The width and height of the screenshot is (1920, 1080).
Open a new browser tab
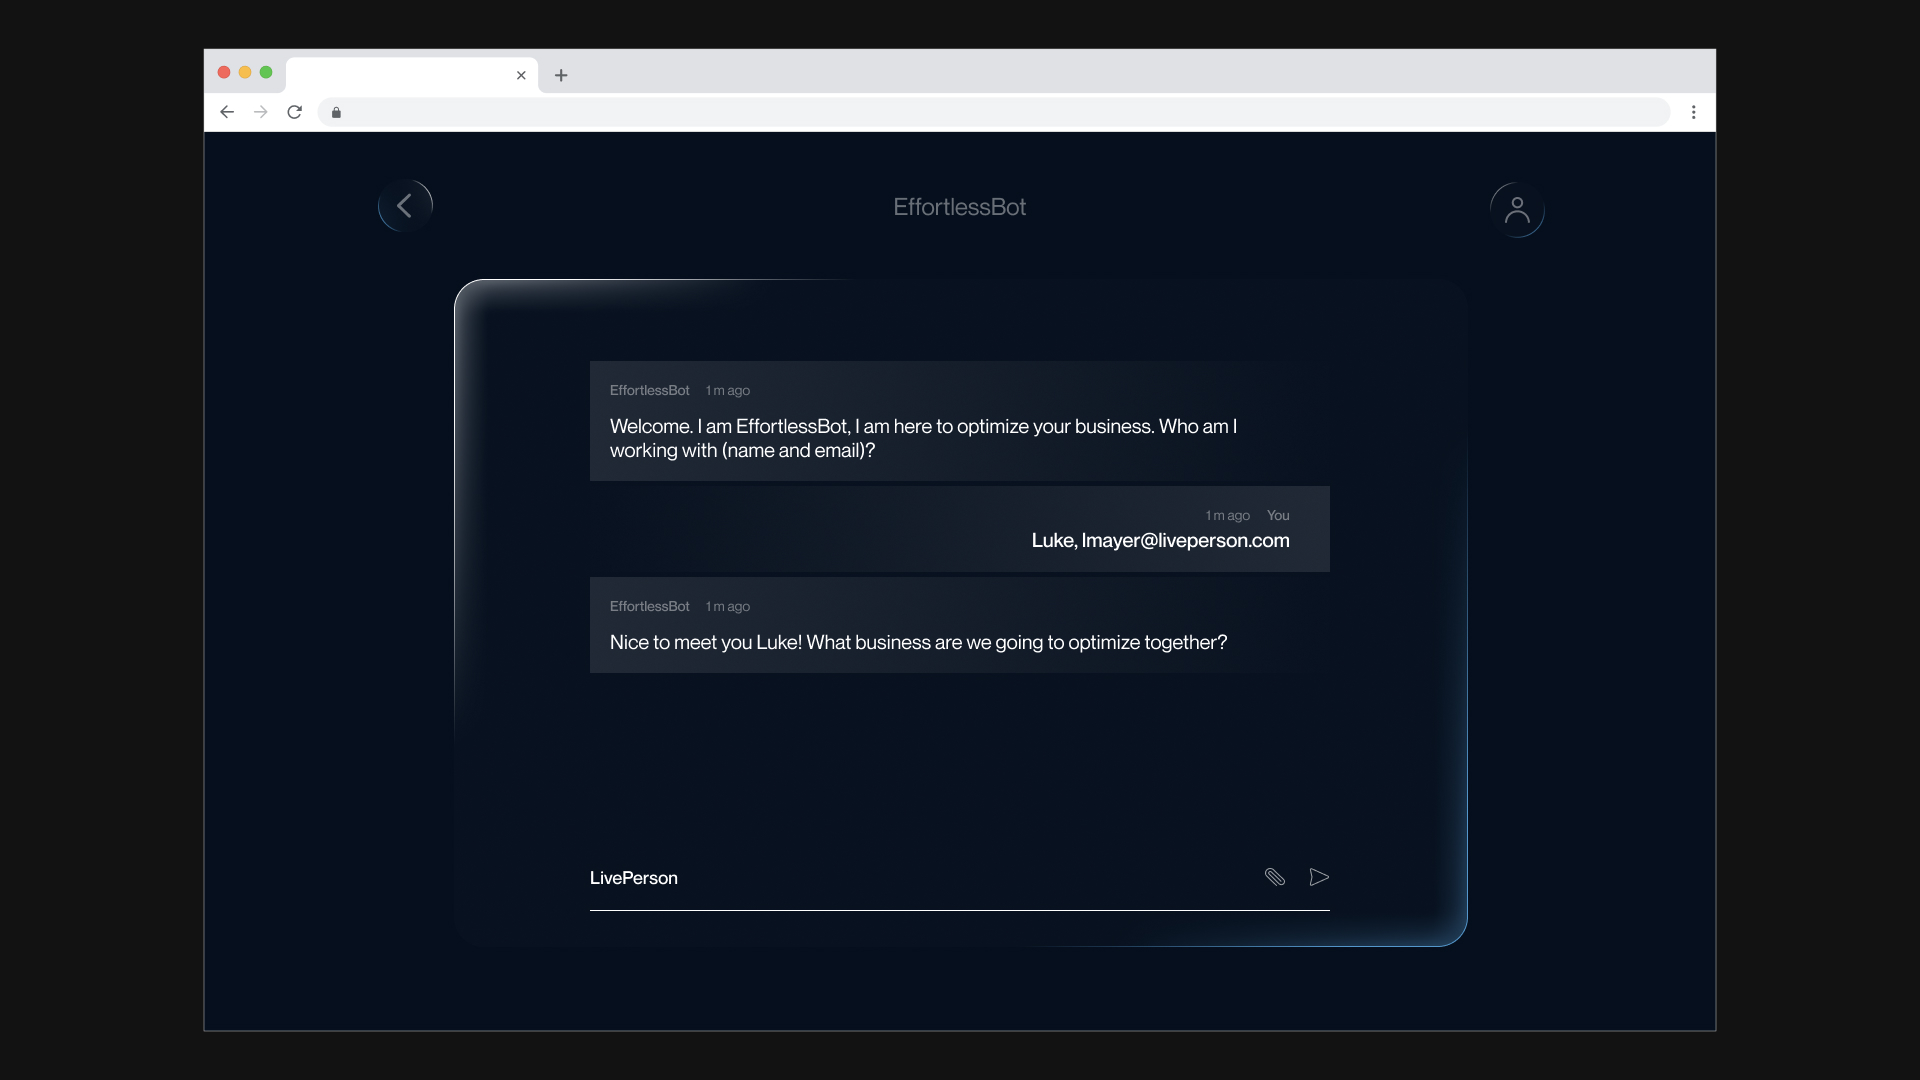(561, 75)
